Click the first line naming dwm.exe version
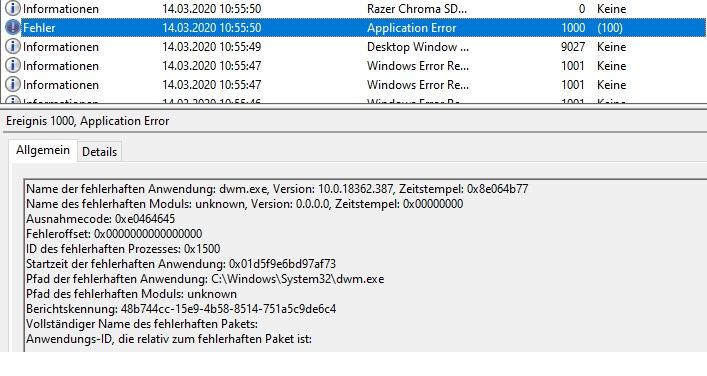Viewport: 707px width, 376px height. tap(277, 188)
